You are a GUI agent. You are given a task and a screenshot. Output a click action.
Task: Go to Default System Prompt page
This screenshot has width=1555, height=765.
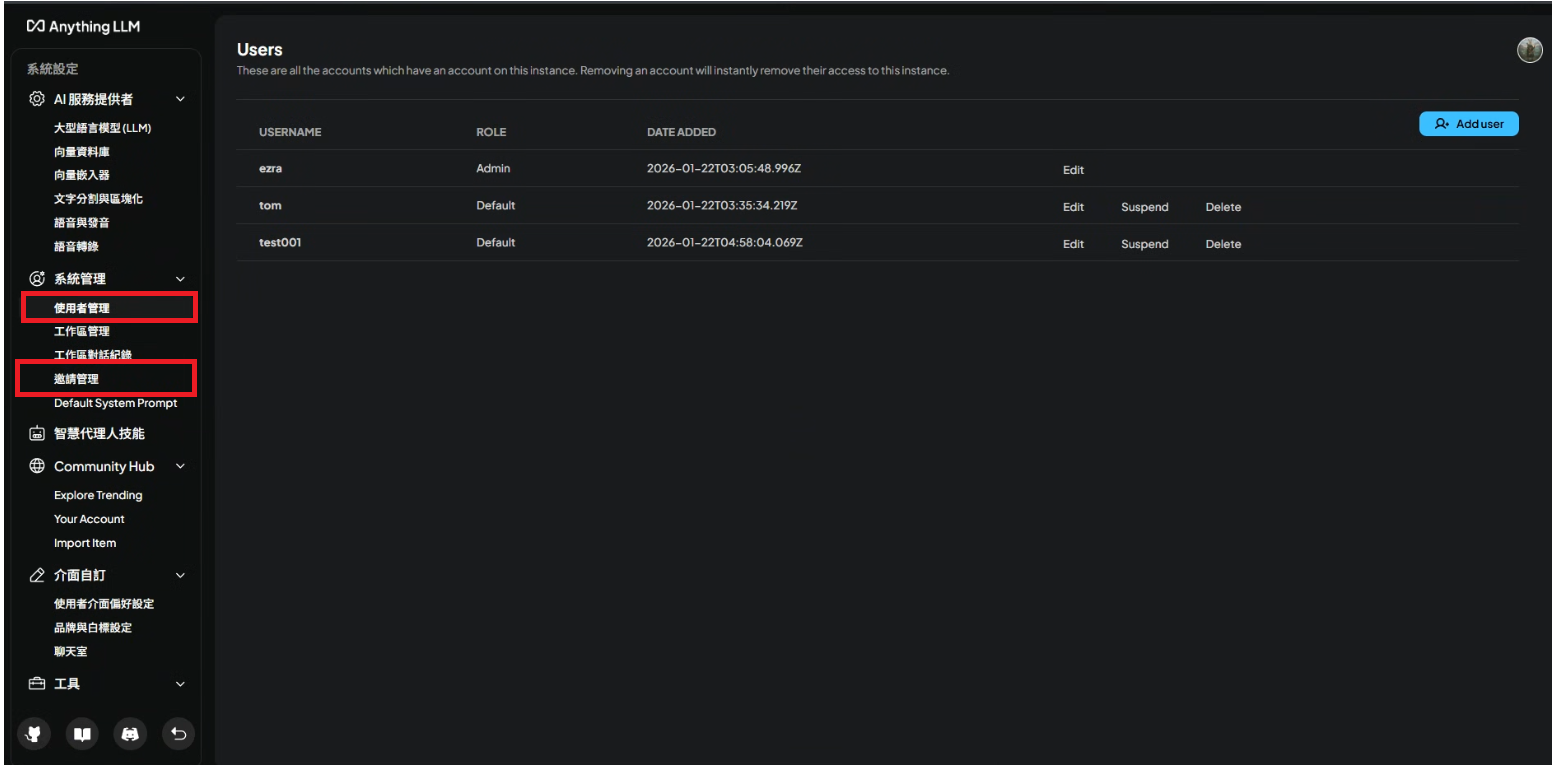(115, 403)
